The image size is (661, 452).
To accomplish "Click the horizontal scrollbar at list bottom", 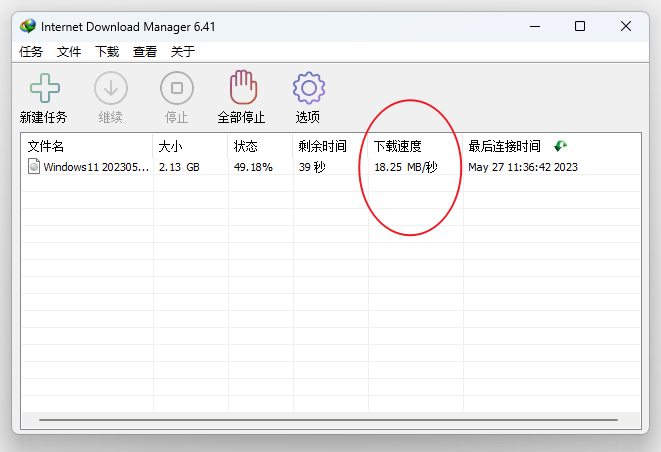I will (x=328, y=420).
